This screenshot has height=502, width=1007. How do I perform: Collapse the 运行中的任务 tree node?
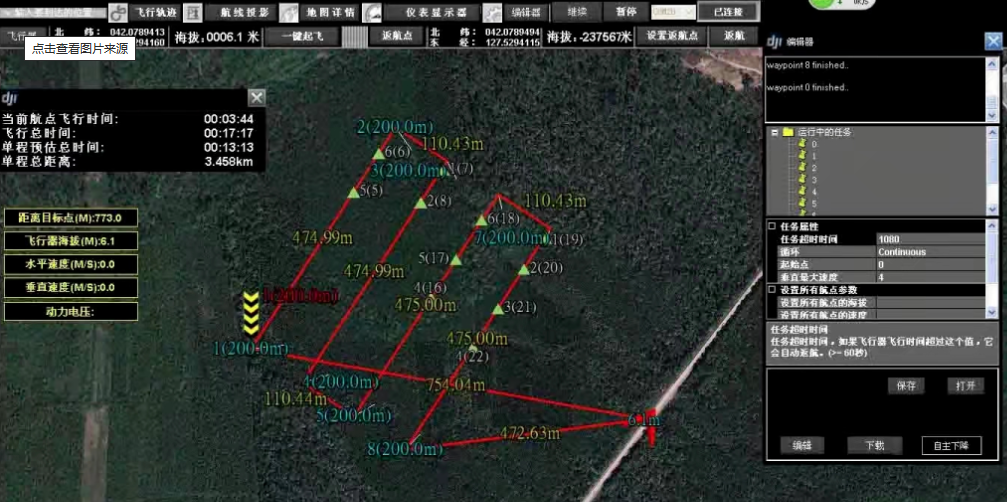click(x=773, y=132)
